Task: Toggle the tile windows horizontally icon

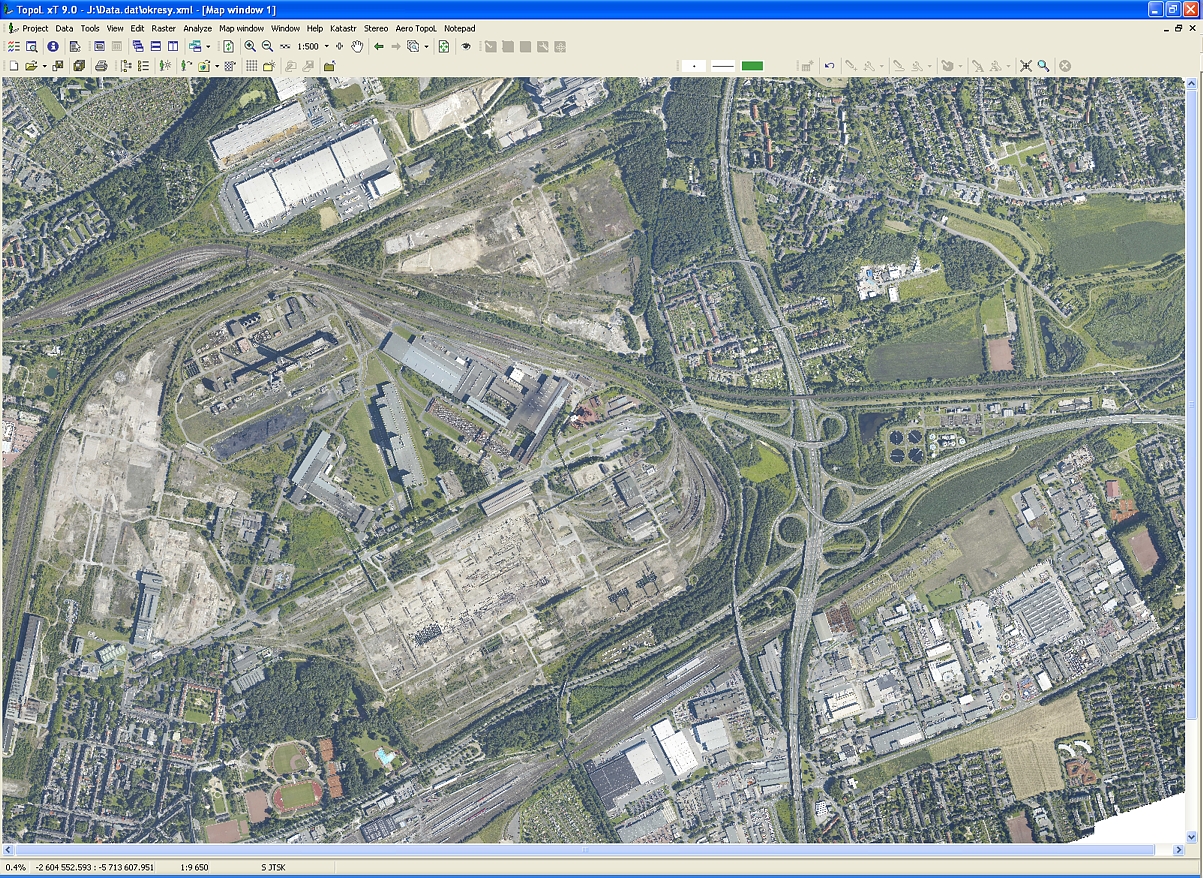Action: (155, 47)
